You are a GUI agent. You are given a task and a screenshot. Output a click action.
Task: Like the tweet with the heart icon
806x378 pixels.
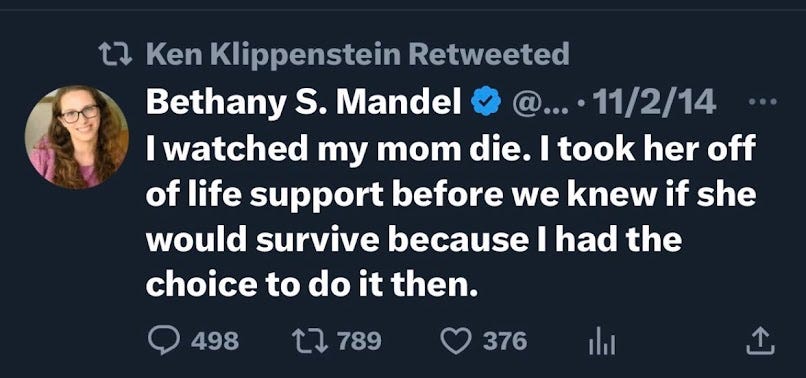click(x=456, y=341)
